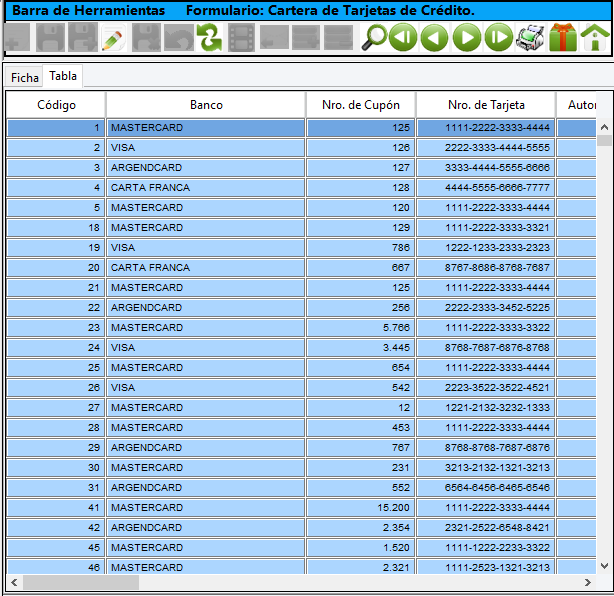The width and height of the screenshot is (614, 596).
Task: Go to next record arrow
Action: coord(466,39)
